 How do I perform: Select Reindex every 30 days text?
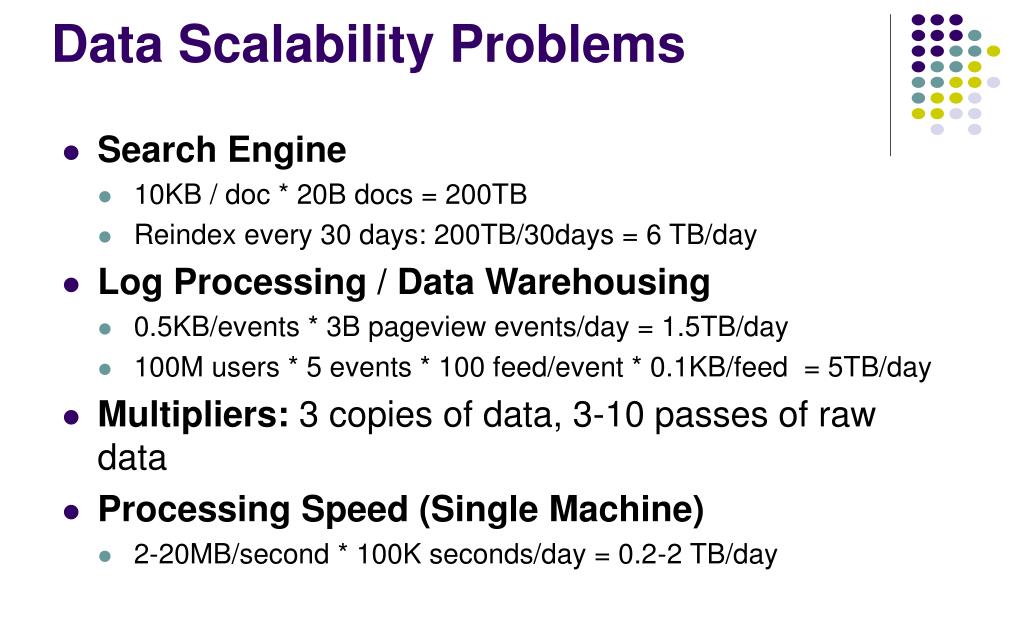point(280,235)
